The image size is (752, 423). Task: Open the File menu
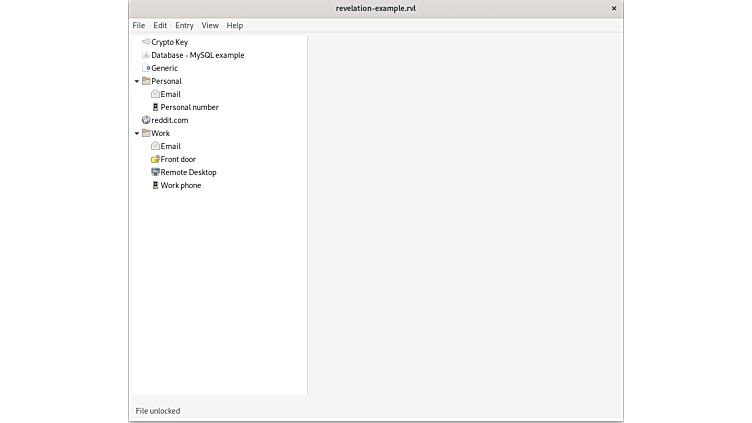[139, 25]
